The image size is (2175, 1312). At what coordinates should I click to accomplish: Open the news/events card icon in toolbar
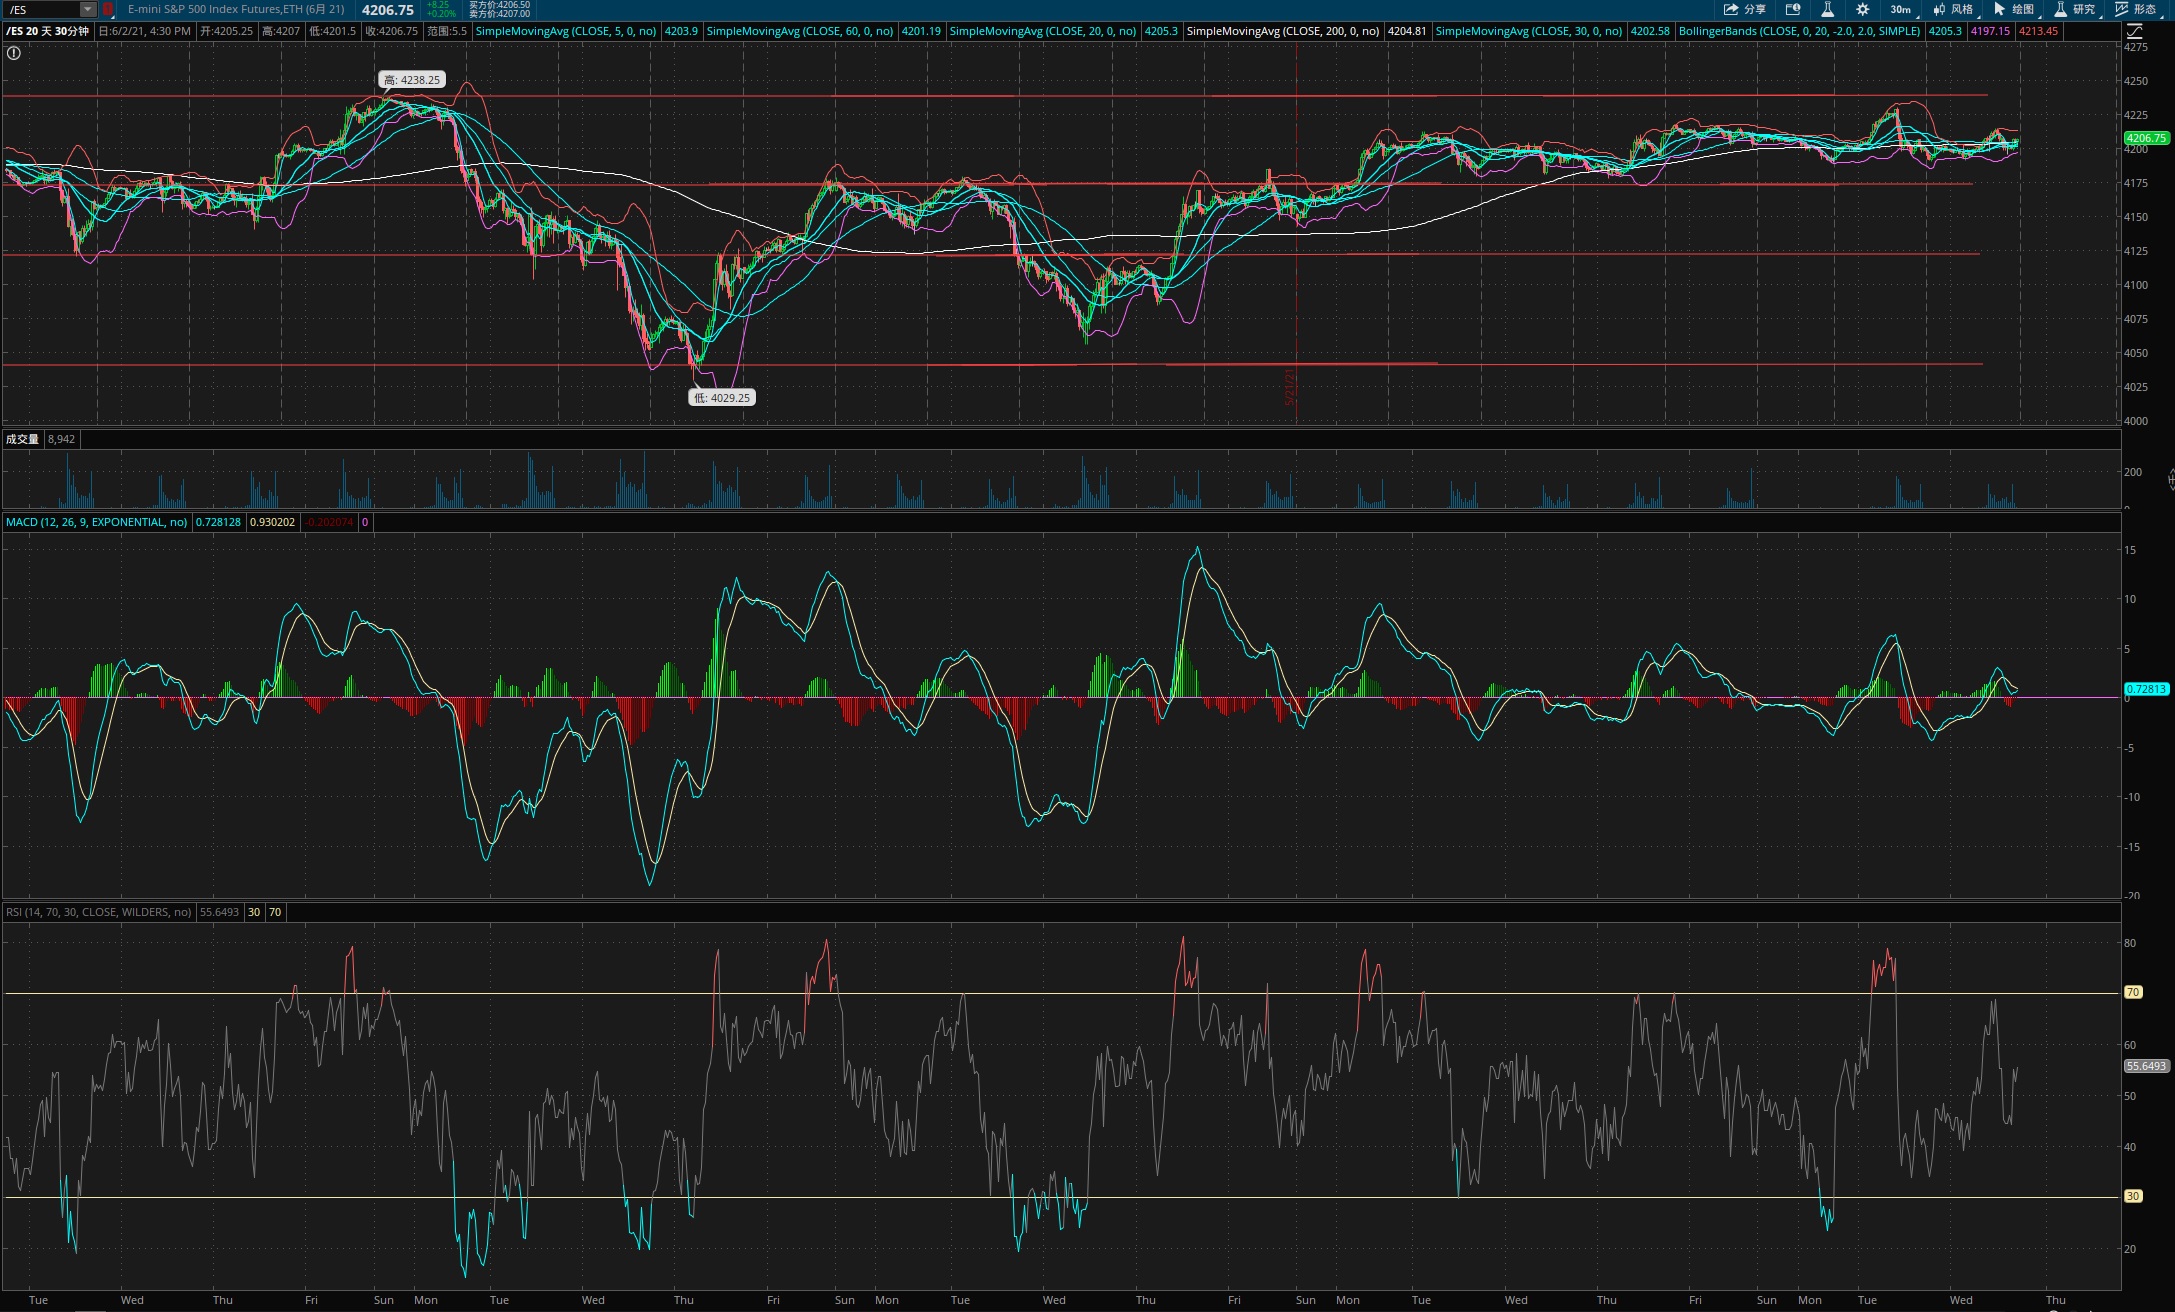[x=1793, y=9]
